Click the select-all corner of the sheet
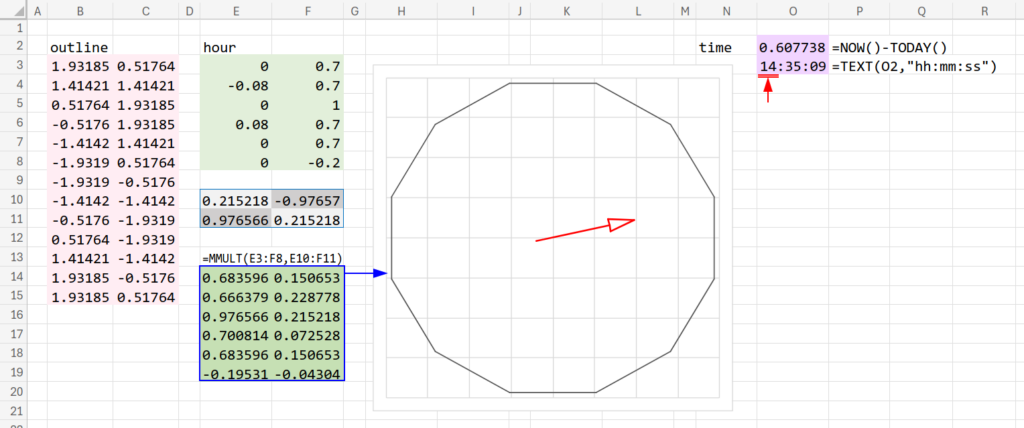Viewport: 1024px width, 428px height. coord(11,11)
